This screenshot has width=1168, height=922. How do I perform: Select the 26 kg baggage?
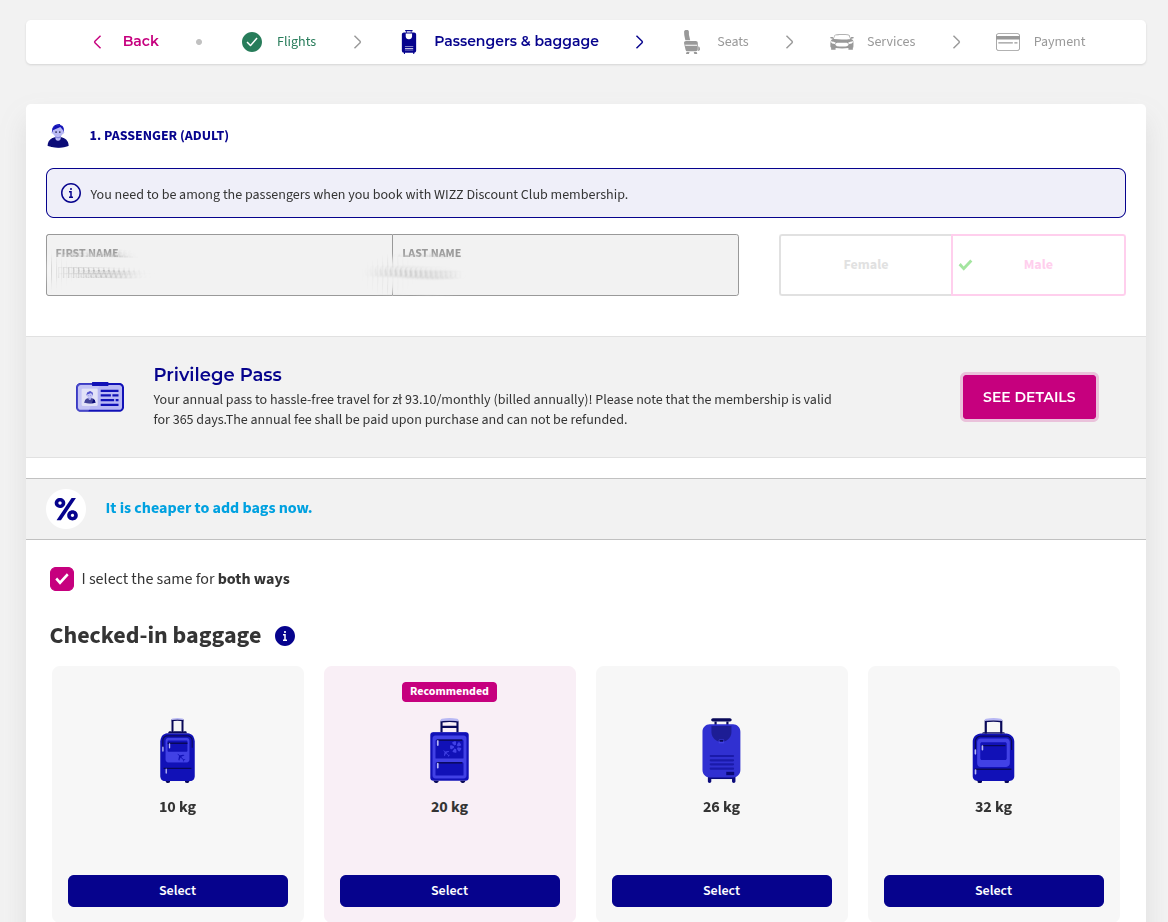click(721, 891)
